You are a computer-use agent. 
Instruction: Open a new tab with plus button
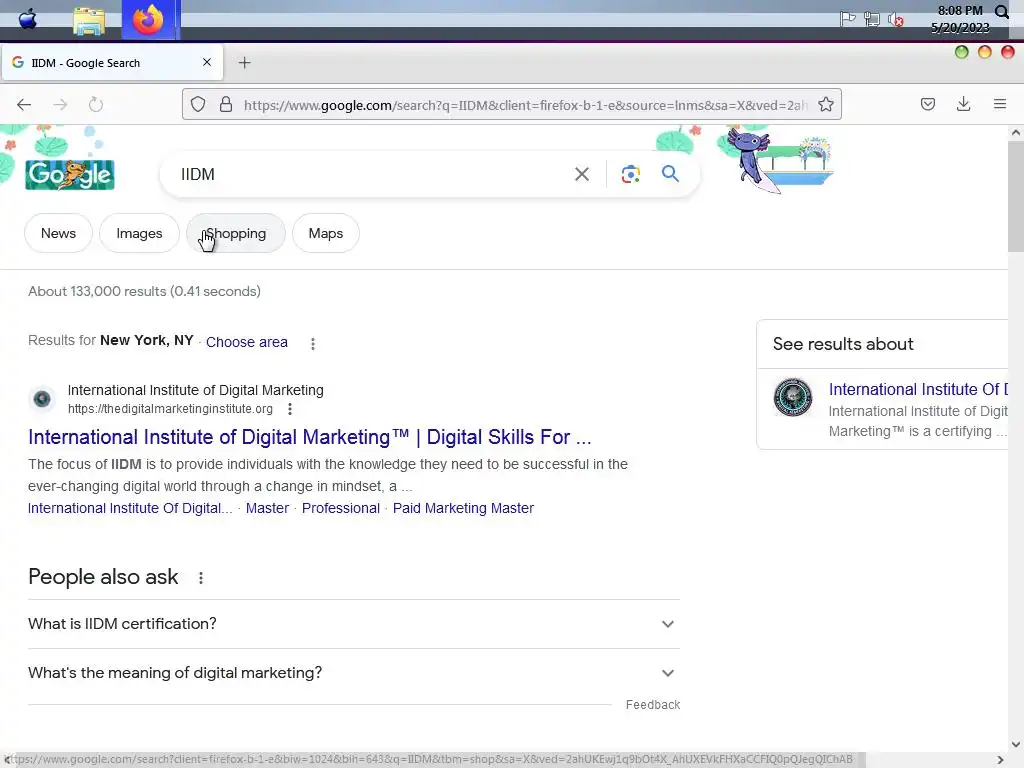pos(244,63)
